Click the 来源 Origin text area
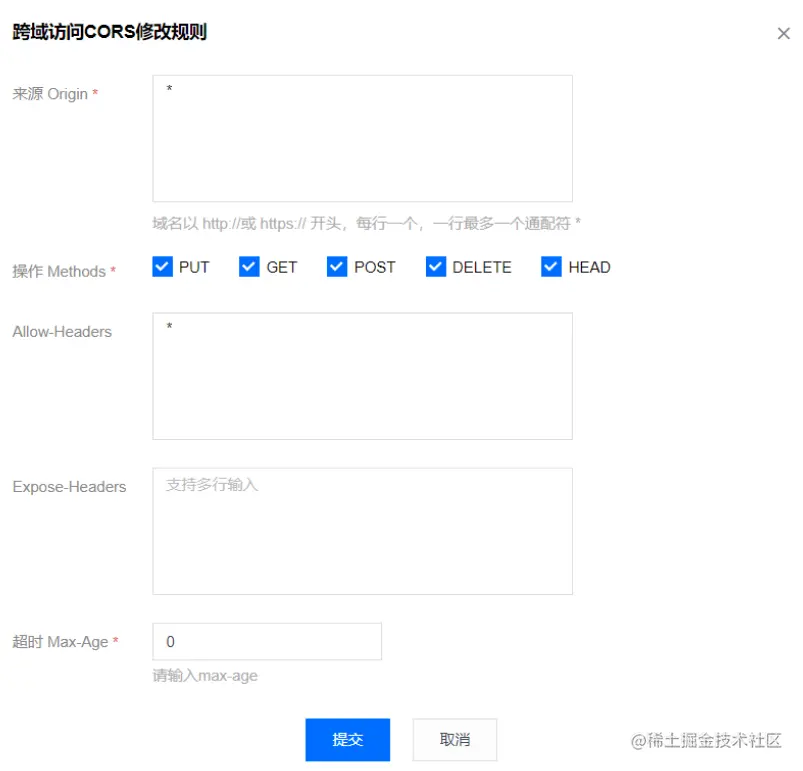This screenshot has height=771, width=803. click(362, 138)
